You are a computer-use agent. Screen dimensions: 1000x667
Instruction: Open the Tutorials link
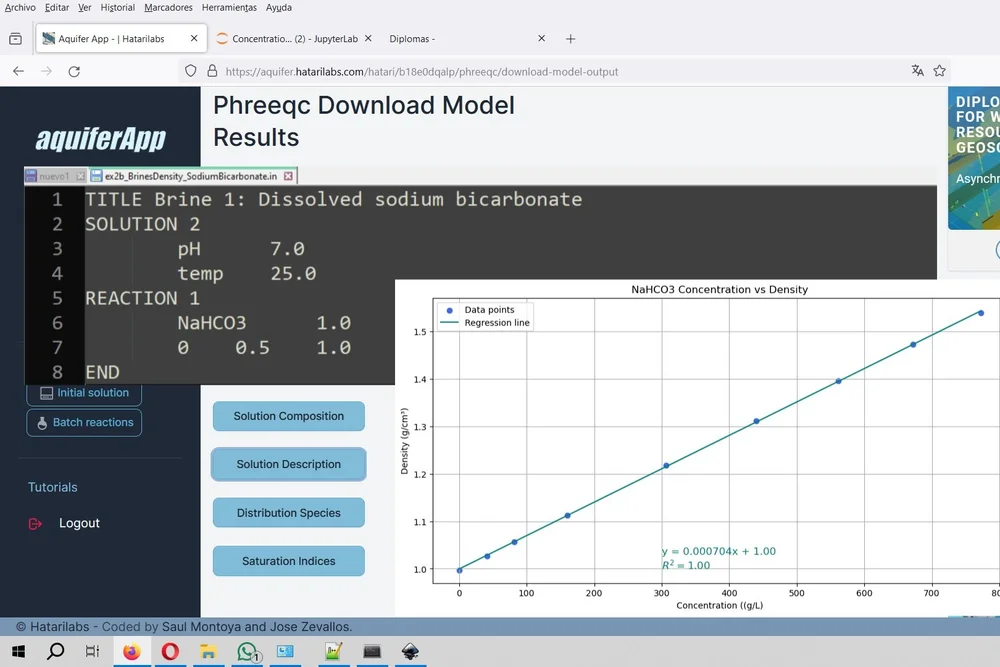[x=52, y=487]
